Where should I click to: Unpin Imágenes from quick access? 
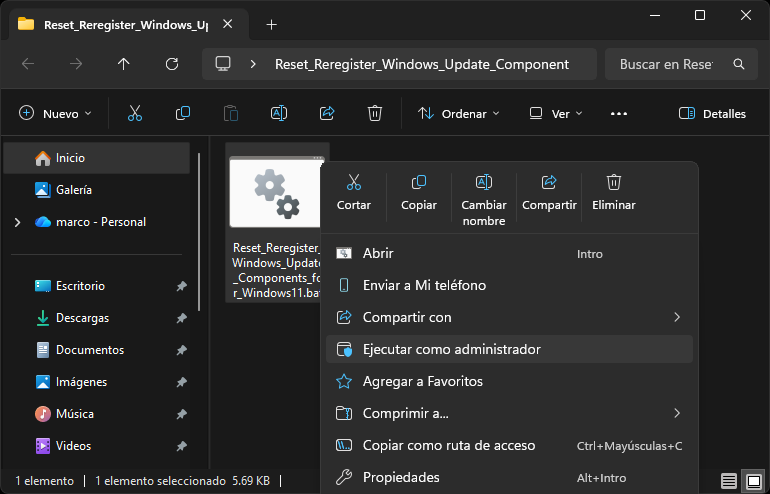[x=181, y=382]
